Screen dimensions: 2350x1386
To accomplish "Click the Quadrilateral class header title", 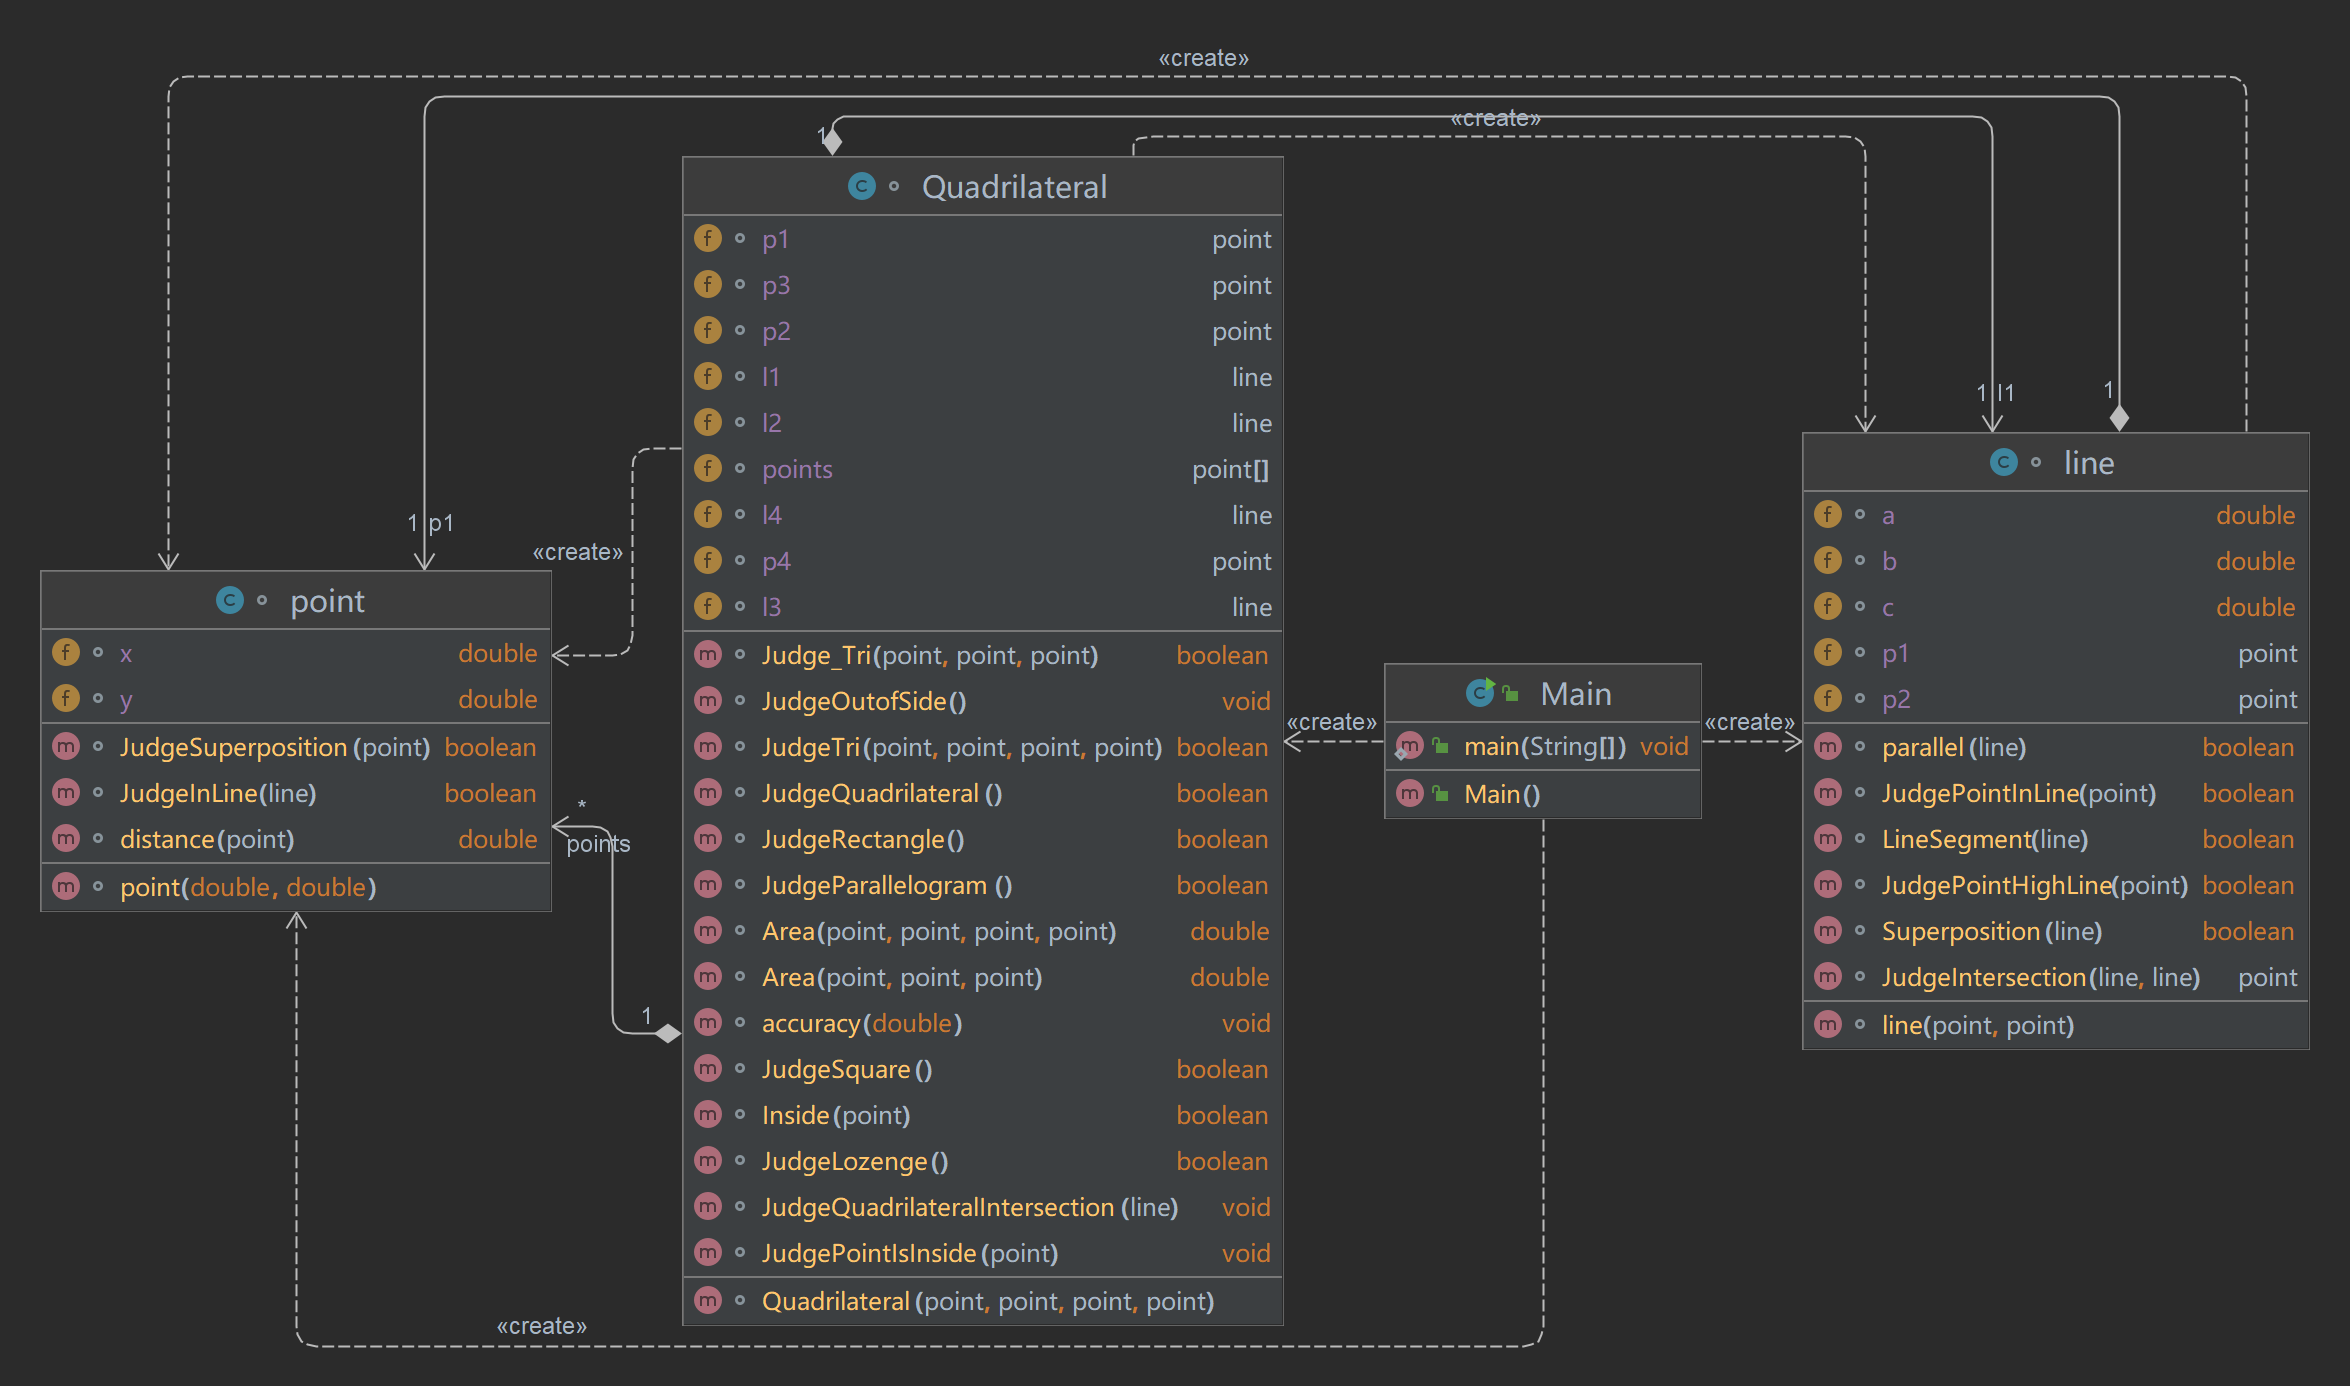I will click(x=1014, y=187).
